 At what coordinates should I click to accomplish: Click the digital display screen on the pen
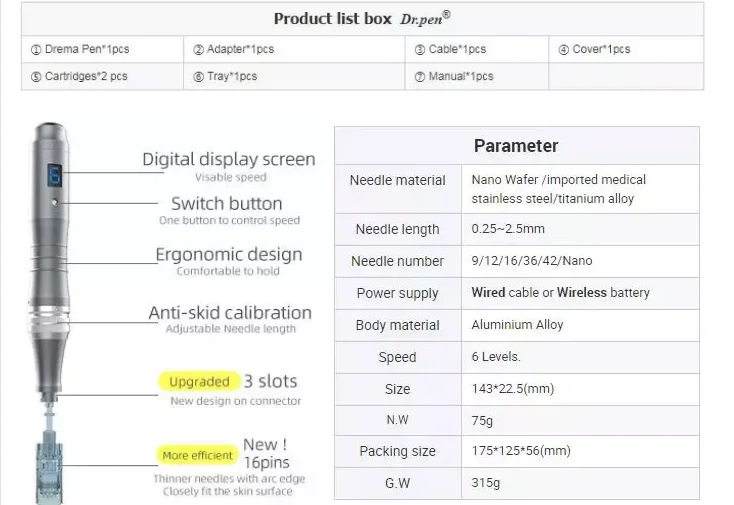click(56, 176)
